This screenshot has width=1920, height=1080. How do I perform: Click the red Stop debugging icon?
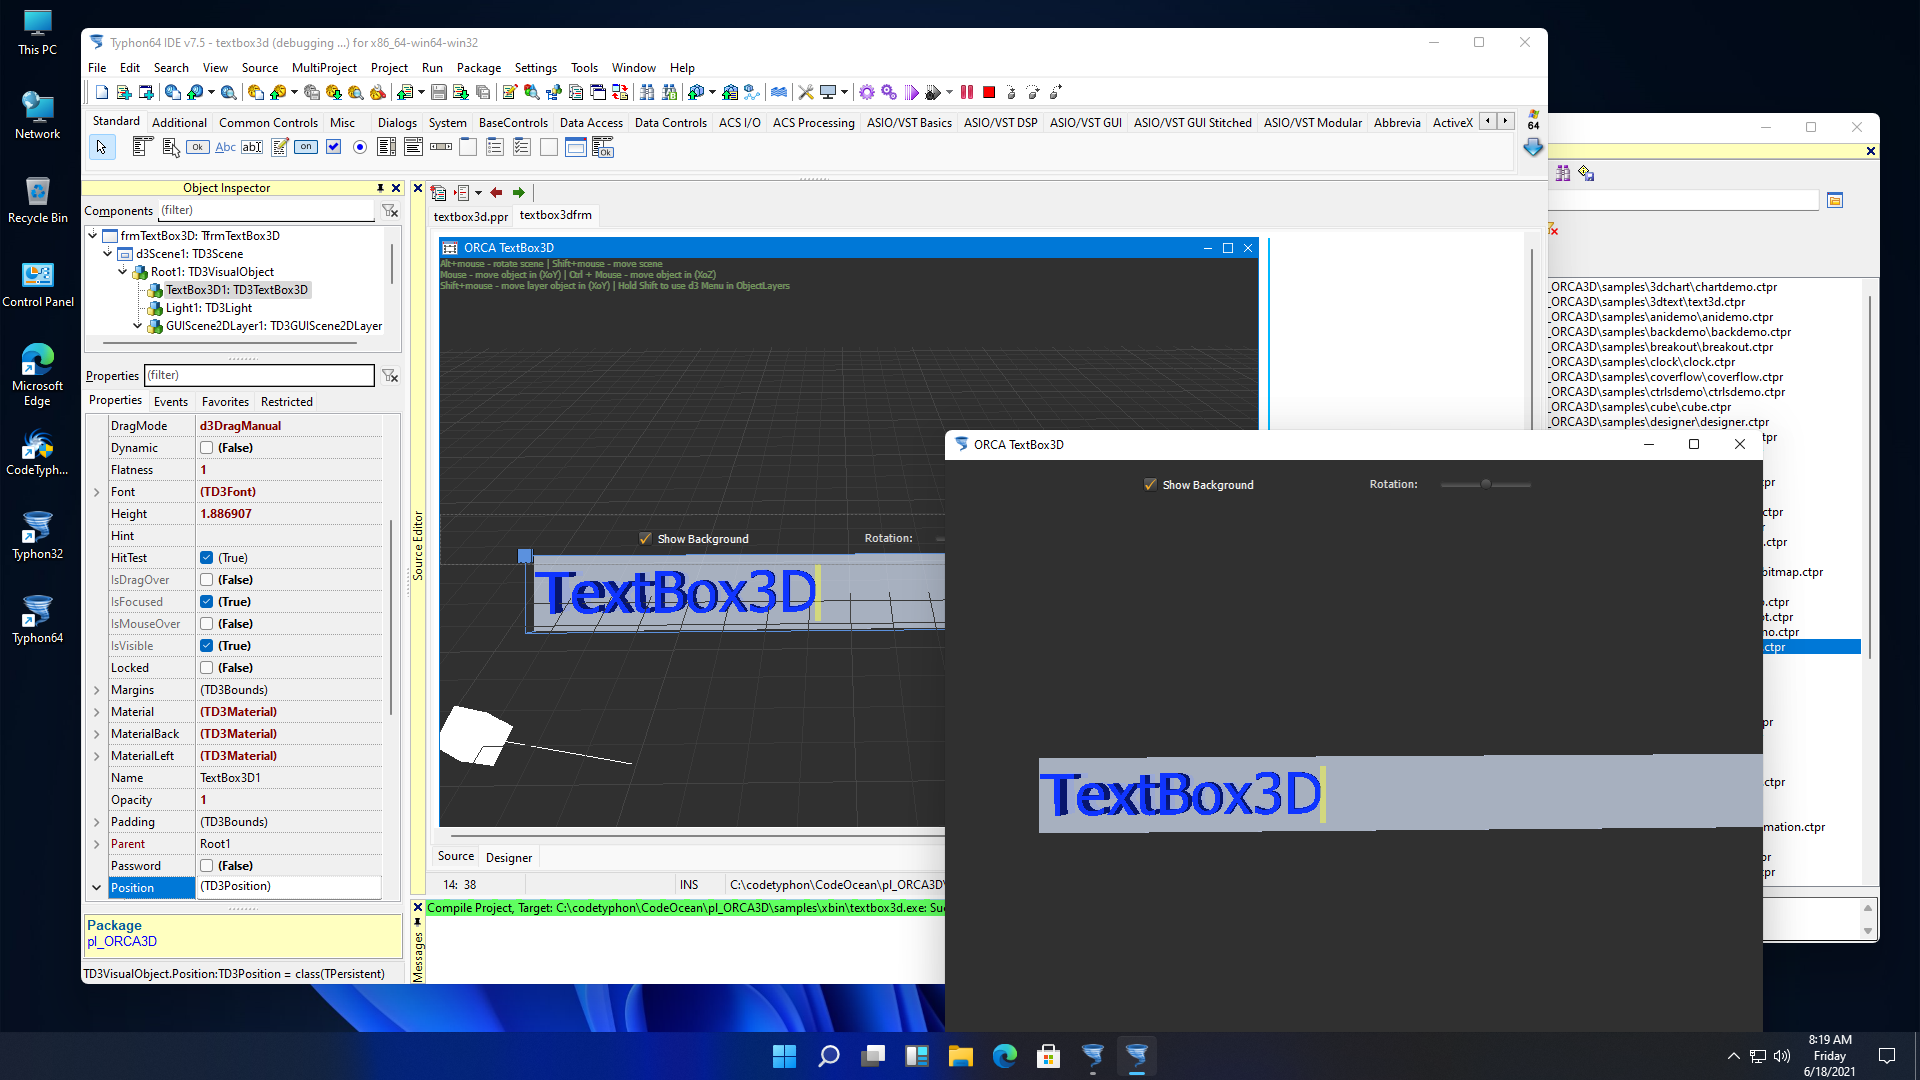click(989, 93)
